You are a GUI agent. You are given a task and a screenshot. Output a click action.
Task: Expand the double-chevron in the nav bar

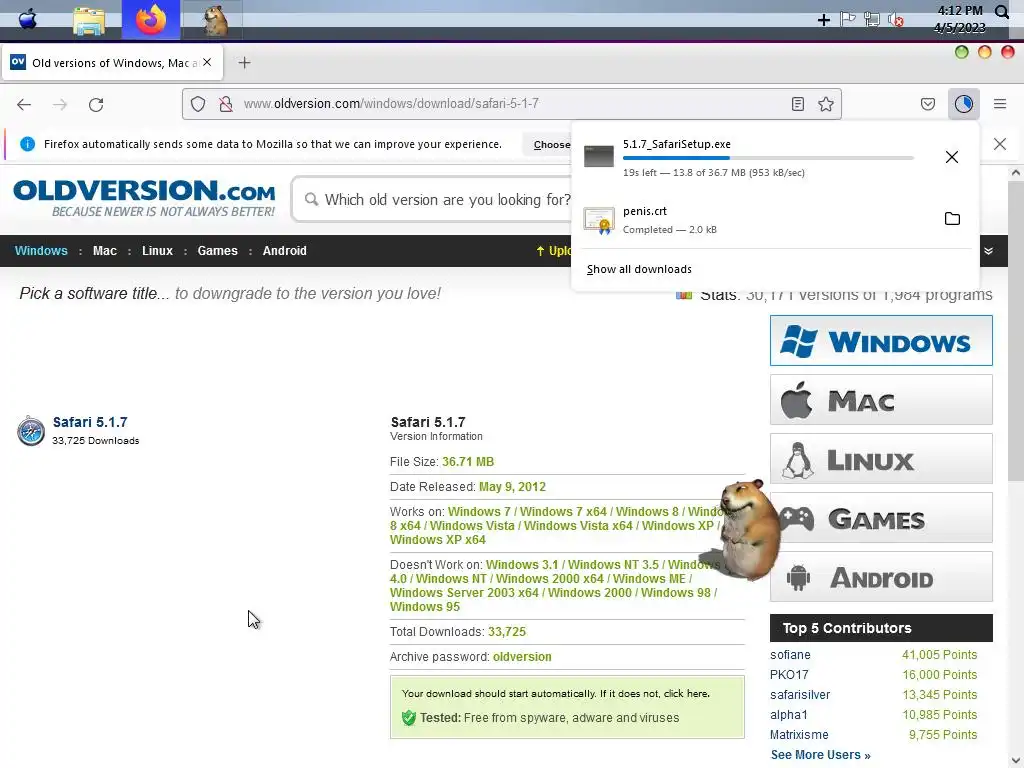point(989,251)
